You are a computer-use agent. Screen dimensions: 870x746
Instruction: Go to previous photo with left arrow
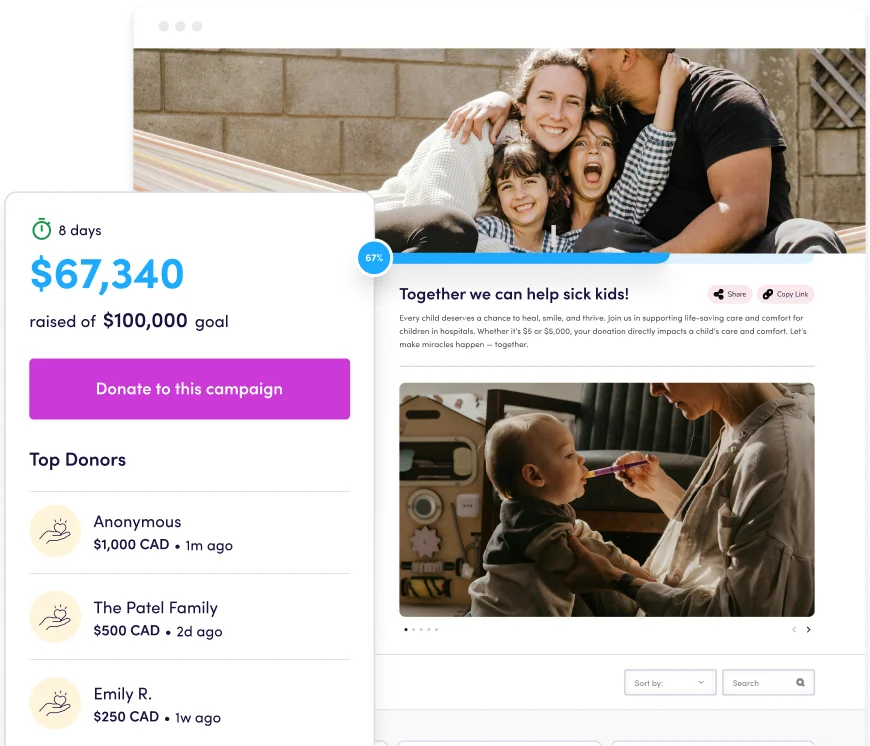click(794, 630)
